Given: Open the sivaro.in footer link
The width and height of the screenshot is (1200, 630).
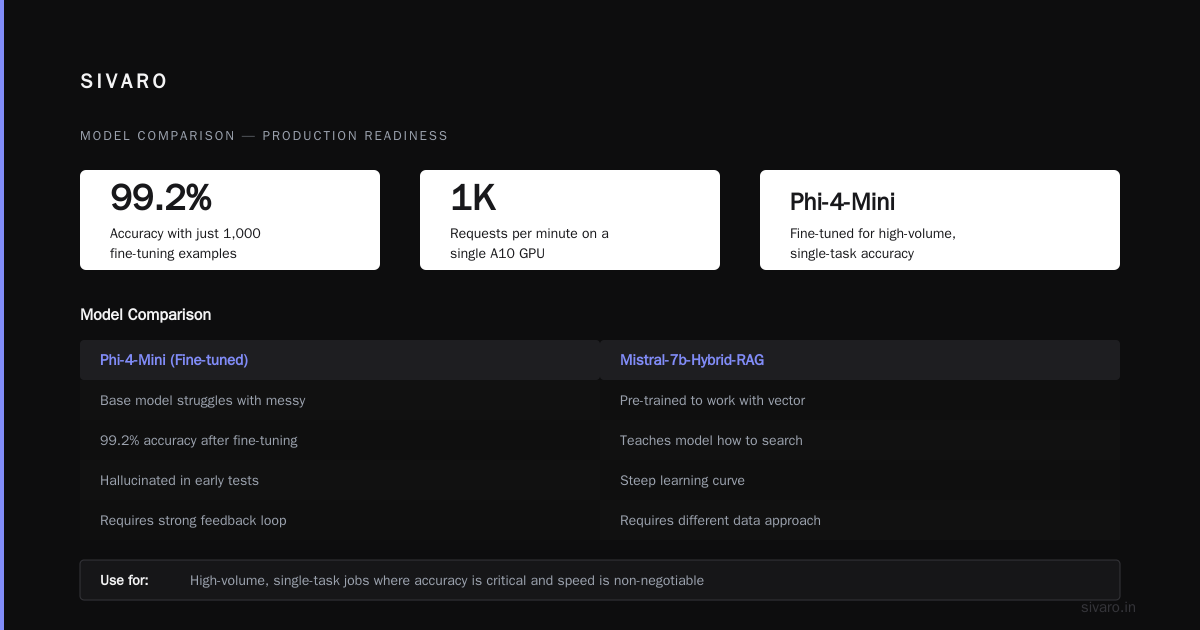Looking at the screenshot, I should pos(1109,607).
